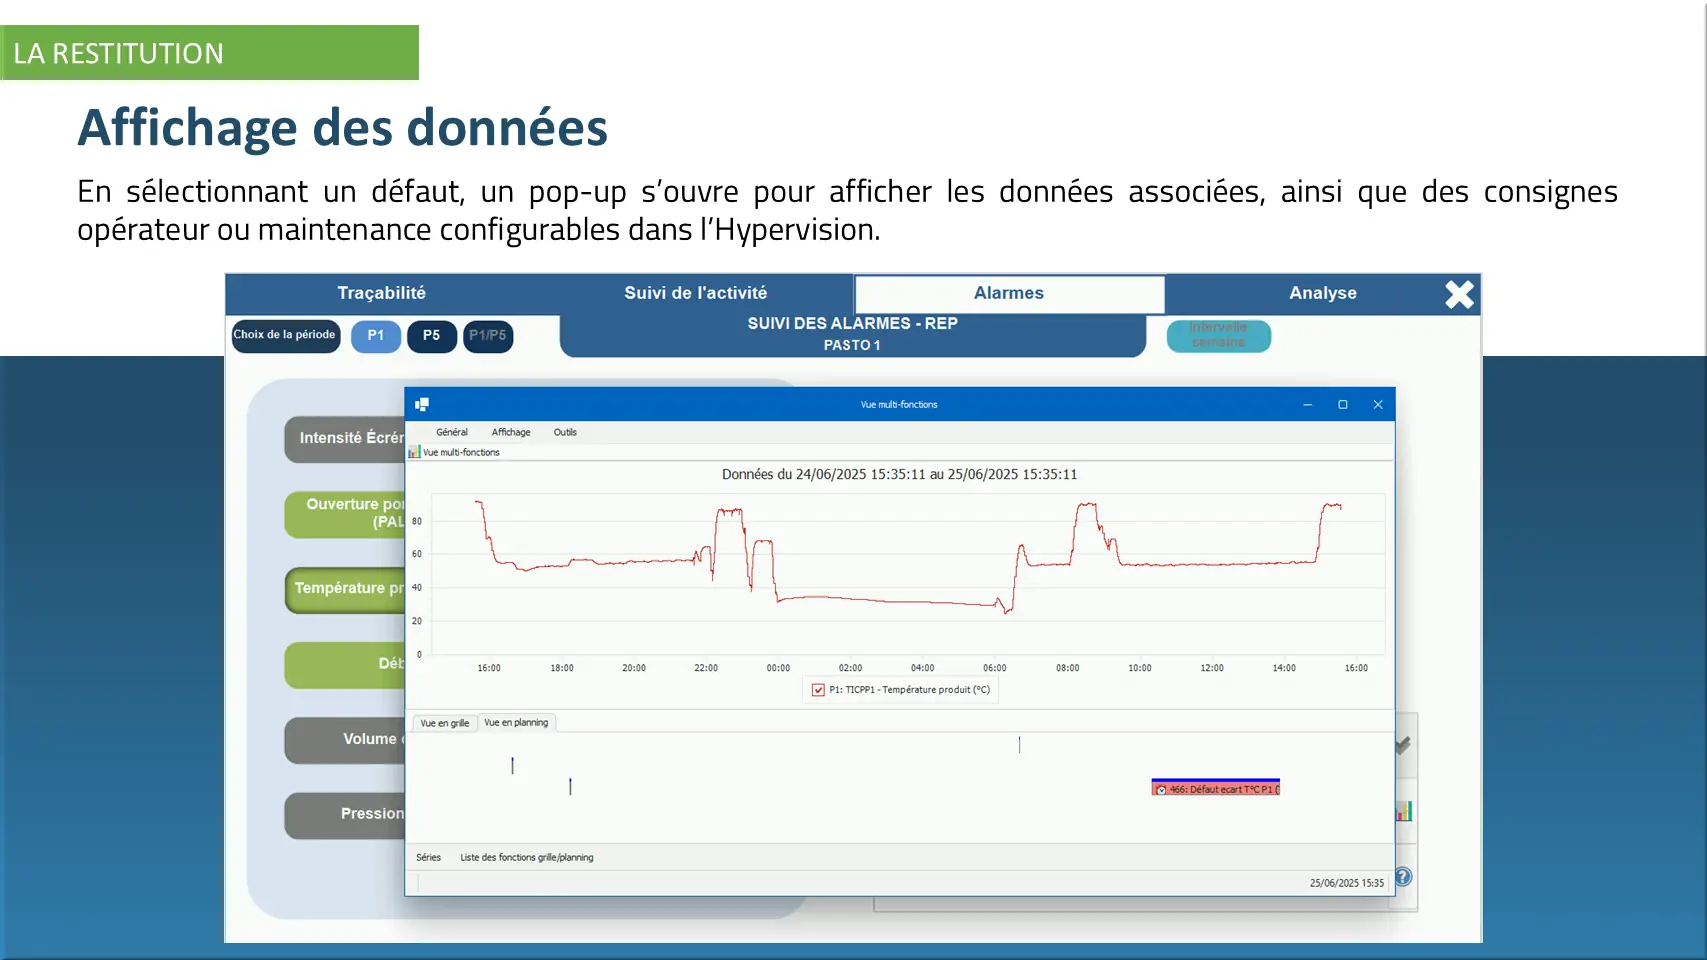The width and height of the screenshot is (1707, 960).
Task: Select the P5 period toggle
Action: pos(431,336)
